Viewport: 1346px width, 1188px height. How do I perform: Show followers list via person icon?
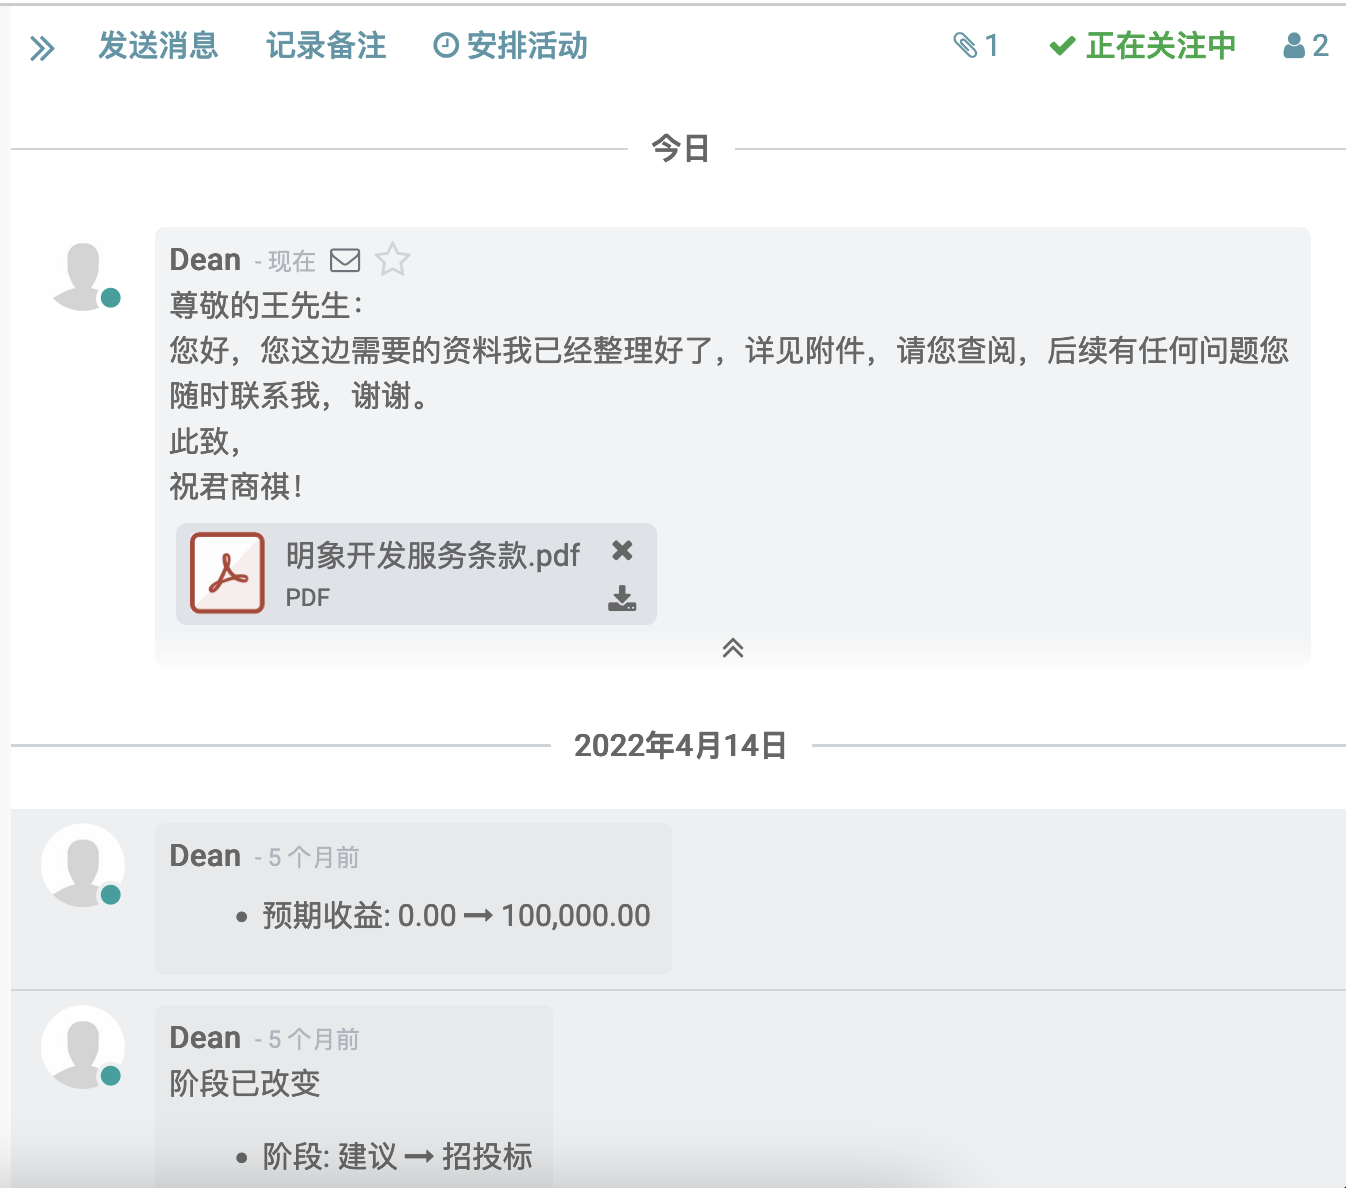click(1305, 46)
